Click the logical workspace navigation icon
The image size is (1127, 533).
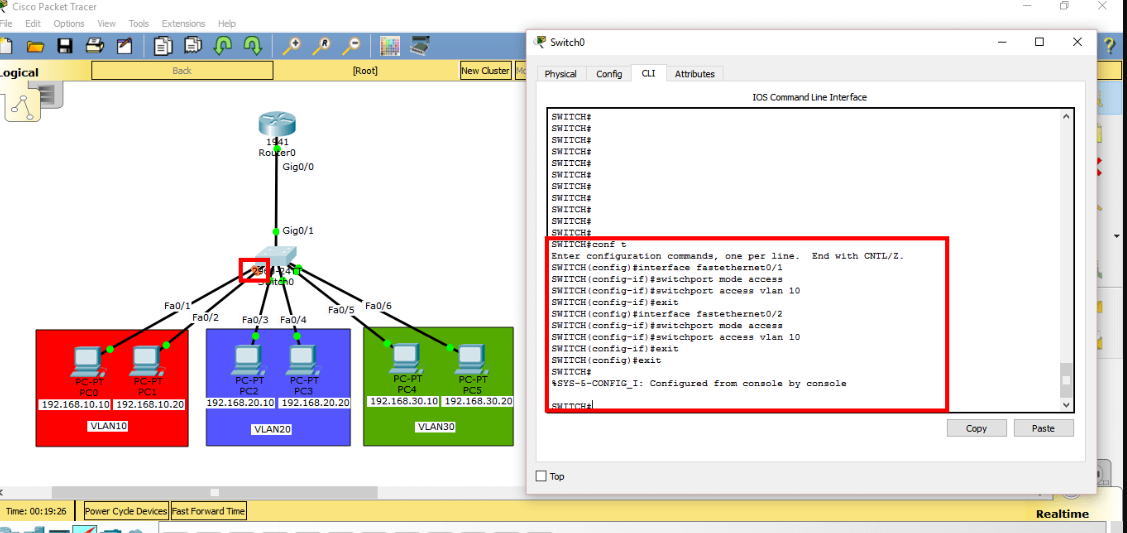[22, 105]
